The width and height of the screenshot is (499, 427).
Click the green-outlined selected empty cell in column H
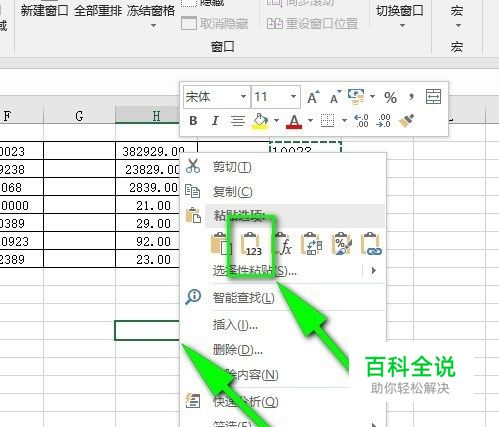point(147,330)
